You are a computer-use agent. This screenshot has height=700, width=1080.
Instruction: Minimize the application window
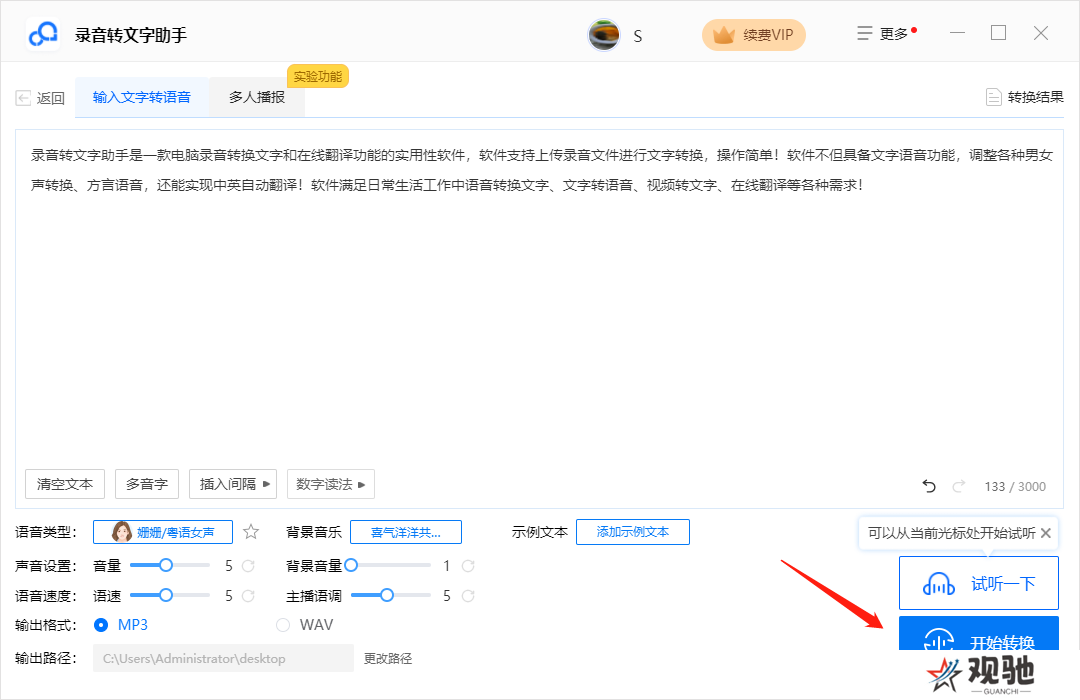[x=957, y=33]
